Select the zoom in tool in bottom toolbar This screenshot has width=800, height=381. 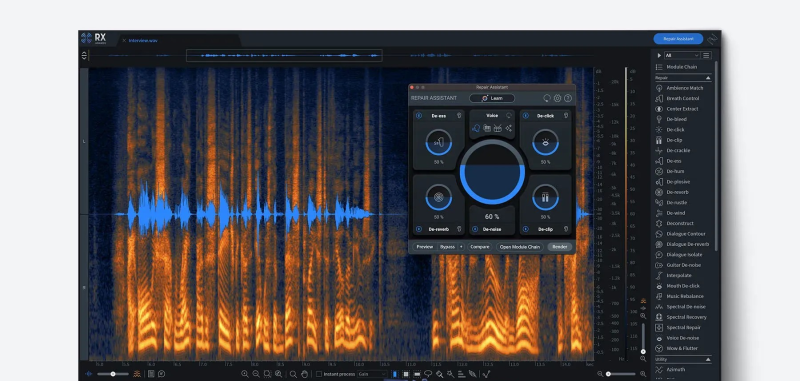tap(244, 374)
